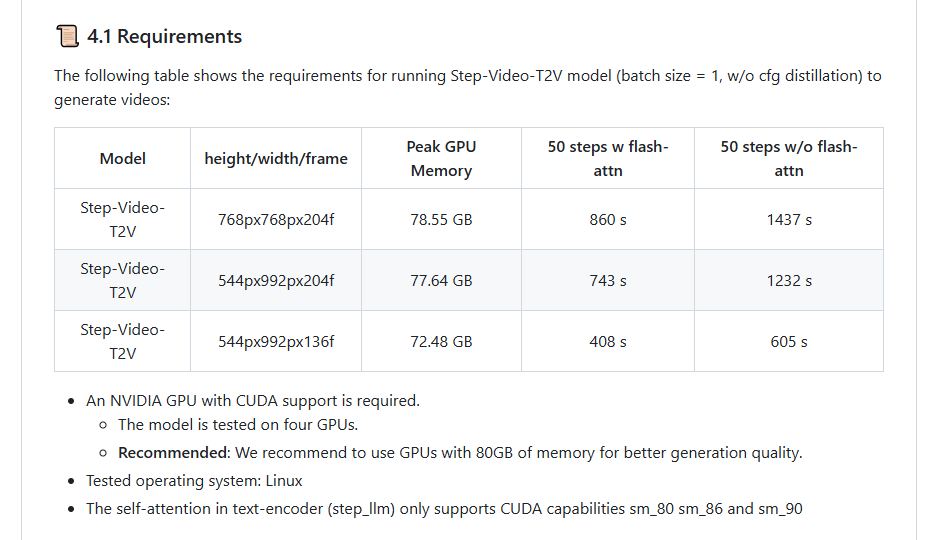Click the scroll emoji beside 4.1 Requirements
Image resolution: width=938 pixels, height=540 pixels.
pyautogui.click(x=67, y=36)
